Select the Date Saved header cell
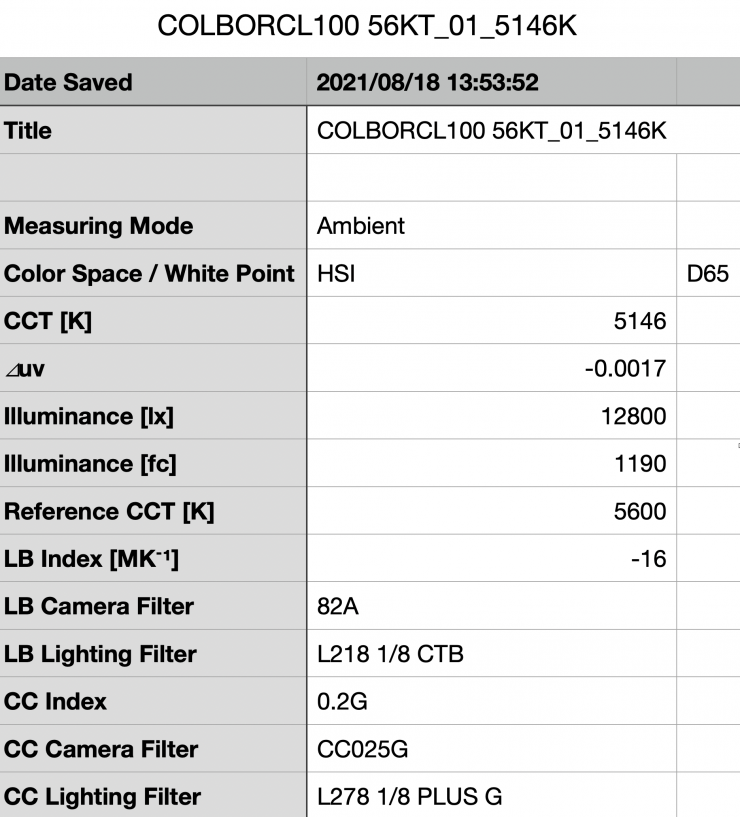Viewport: 740px width, 817px height. 152,83
